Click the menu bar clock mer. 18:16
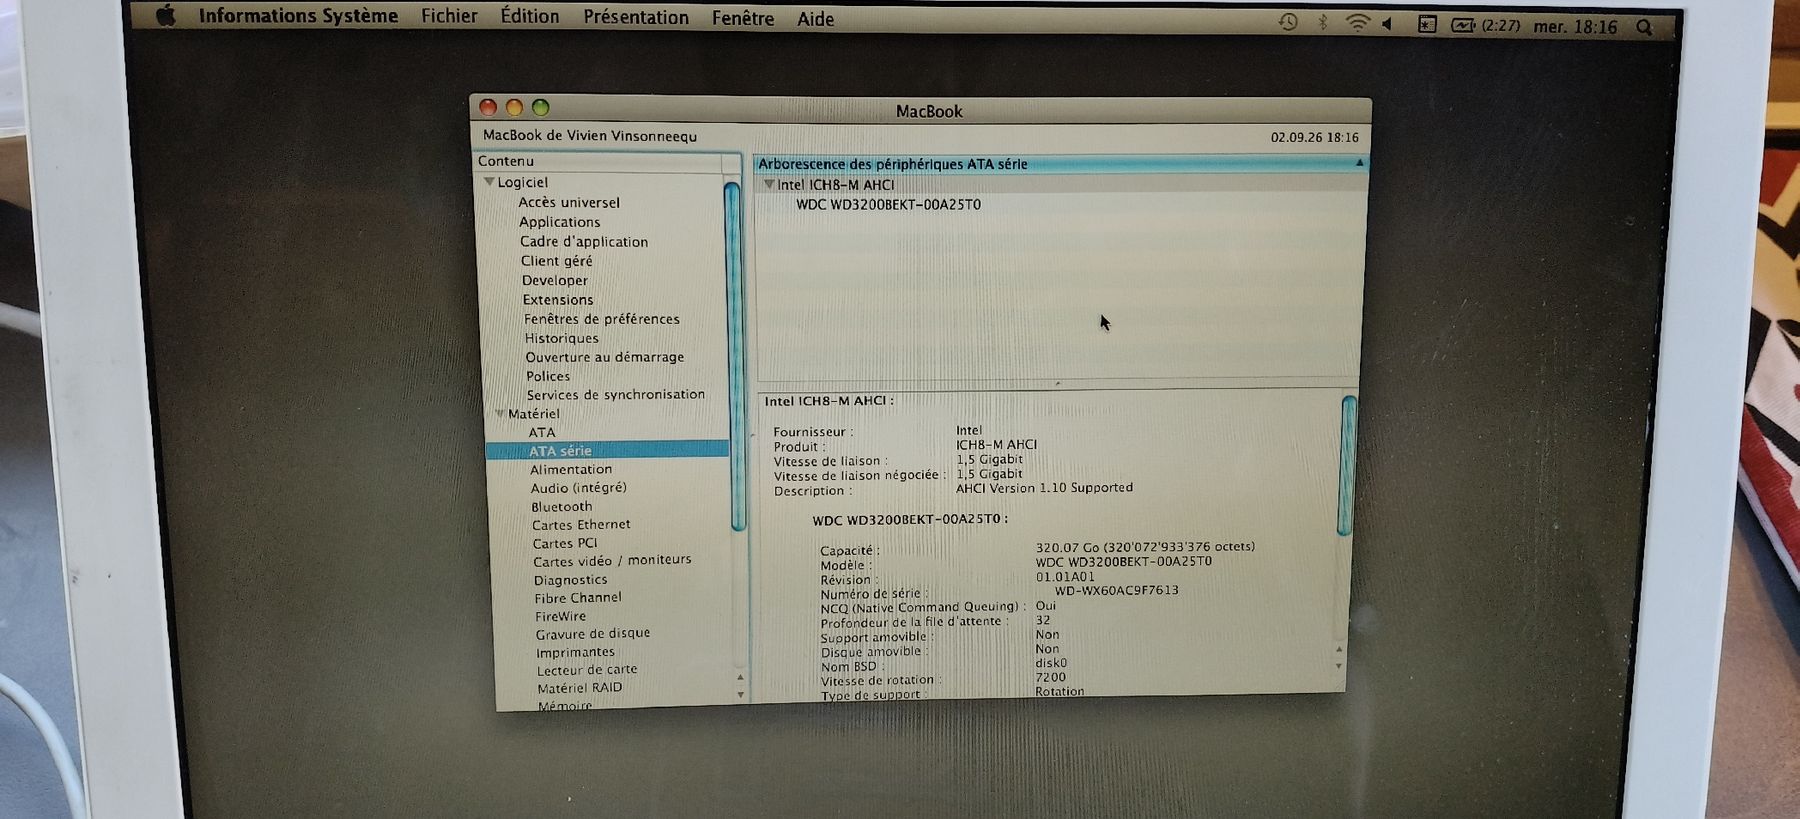 (1575, 27)
